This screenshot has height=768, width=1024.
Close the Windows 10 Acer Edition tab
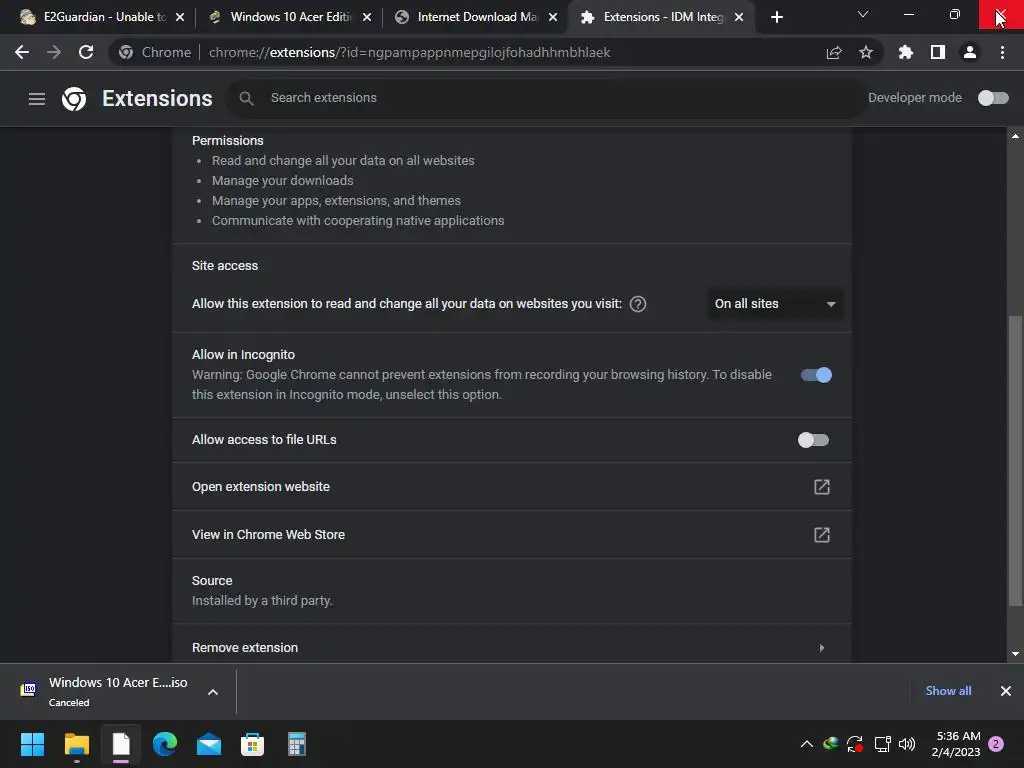[x=367, y=17]
